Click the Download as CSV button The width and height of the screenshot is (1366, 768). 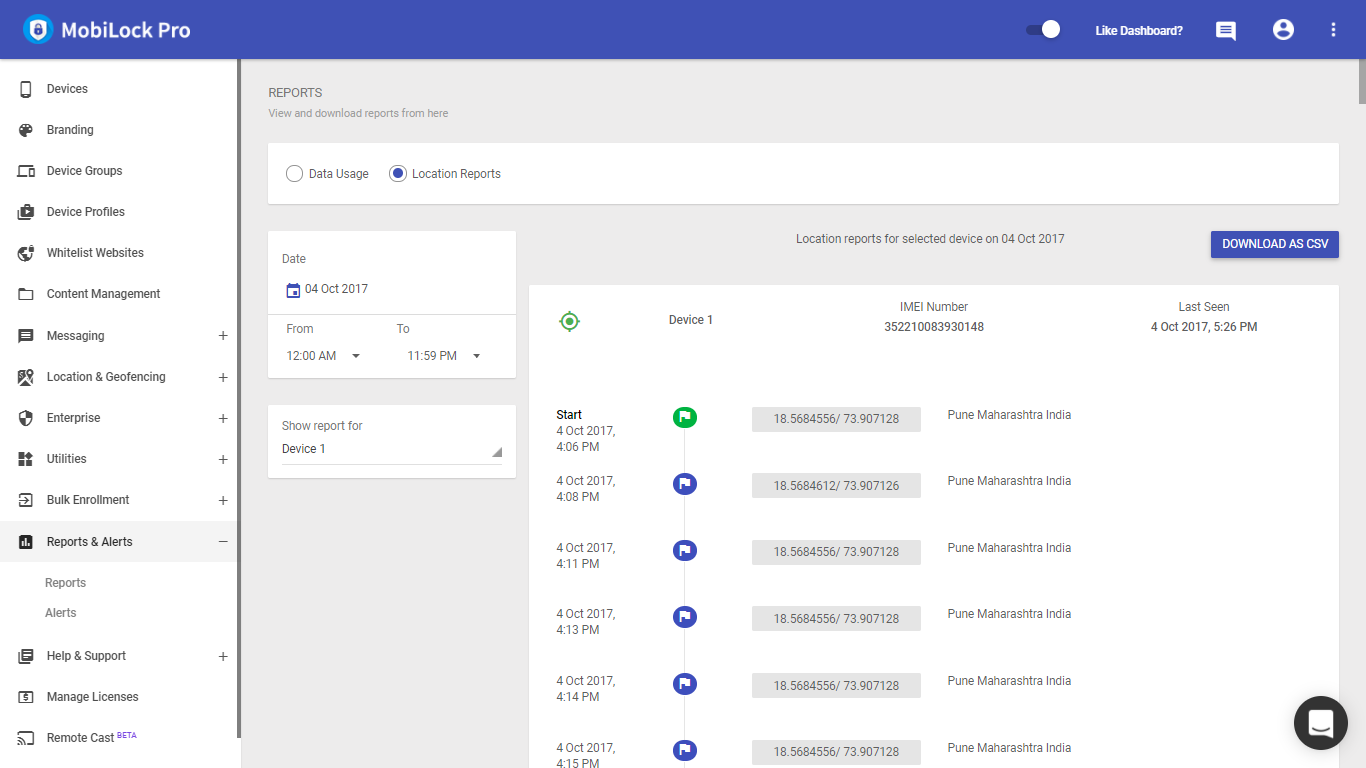point(1274,244)
